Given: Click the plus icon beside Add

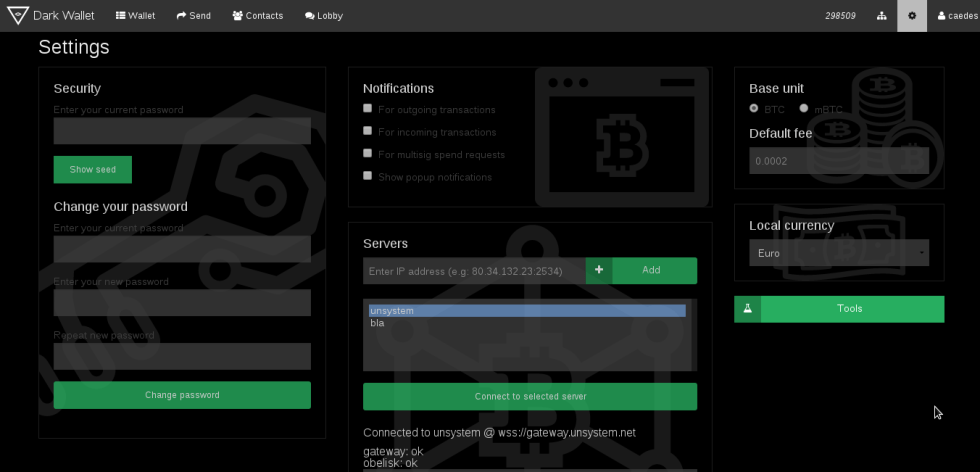Looking at the screenshot, I should [599, 270].
